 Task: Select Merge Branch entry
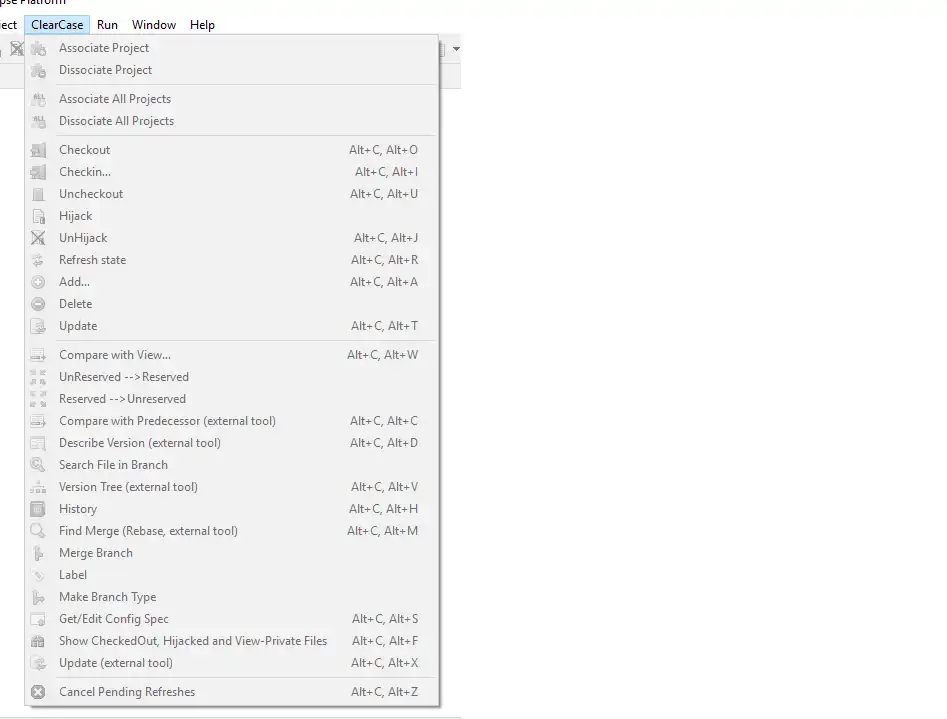coord(231,553)
